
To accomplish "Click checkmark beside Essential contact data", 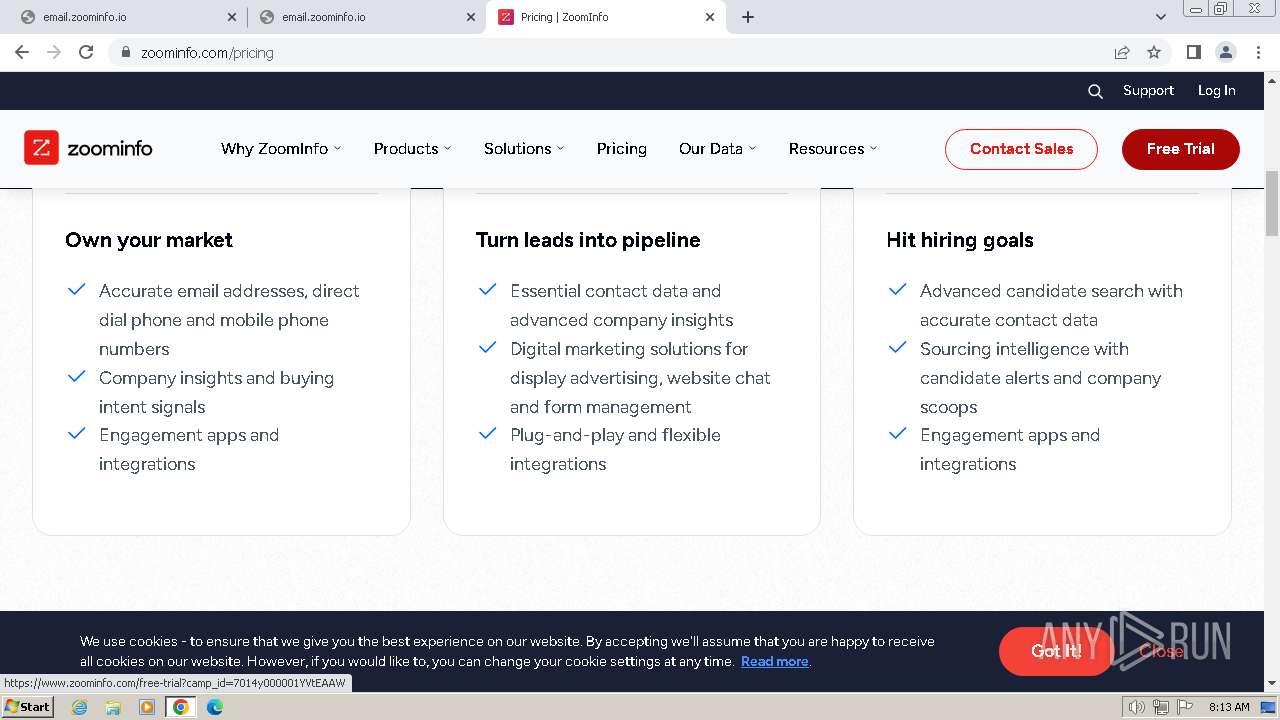I will (487, 290).
